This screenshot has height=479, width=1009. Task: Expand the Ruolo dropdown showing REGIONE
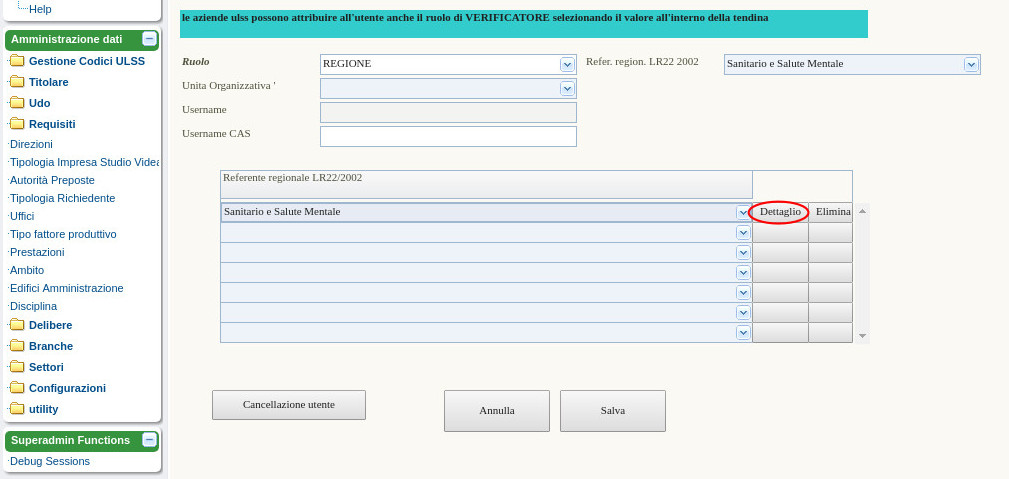click(567, 64)
